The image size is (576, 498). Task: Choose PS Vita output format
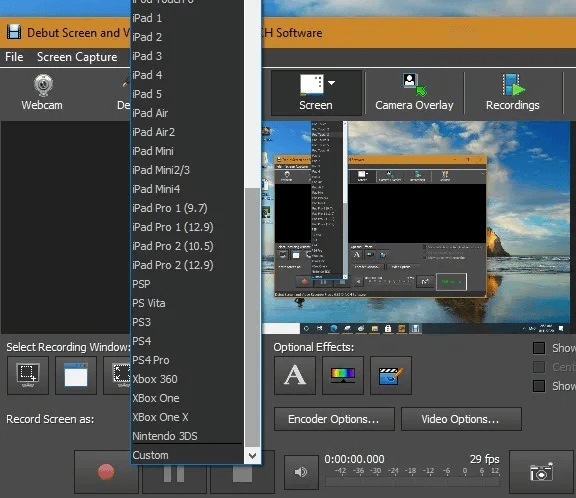point(187,303)
